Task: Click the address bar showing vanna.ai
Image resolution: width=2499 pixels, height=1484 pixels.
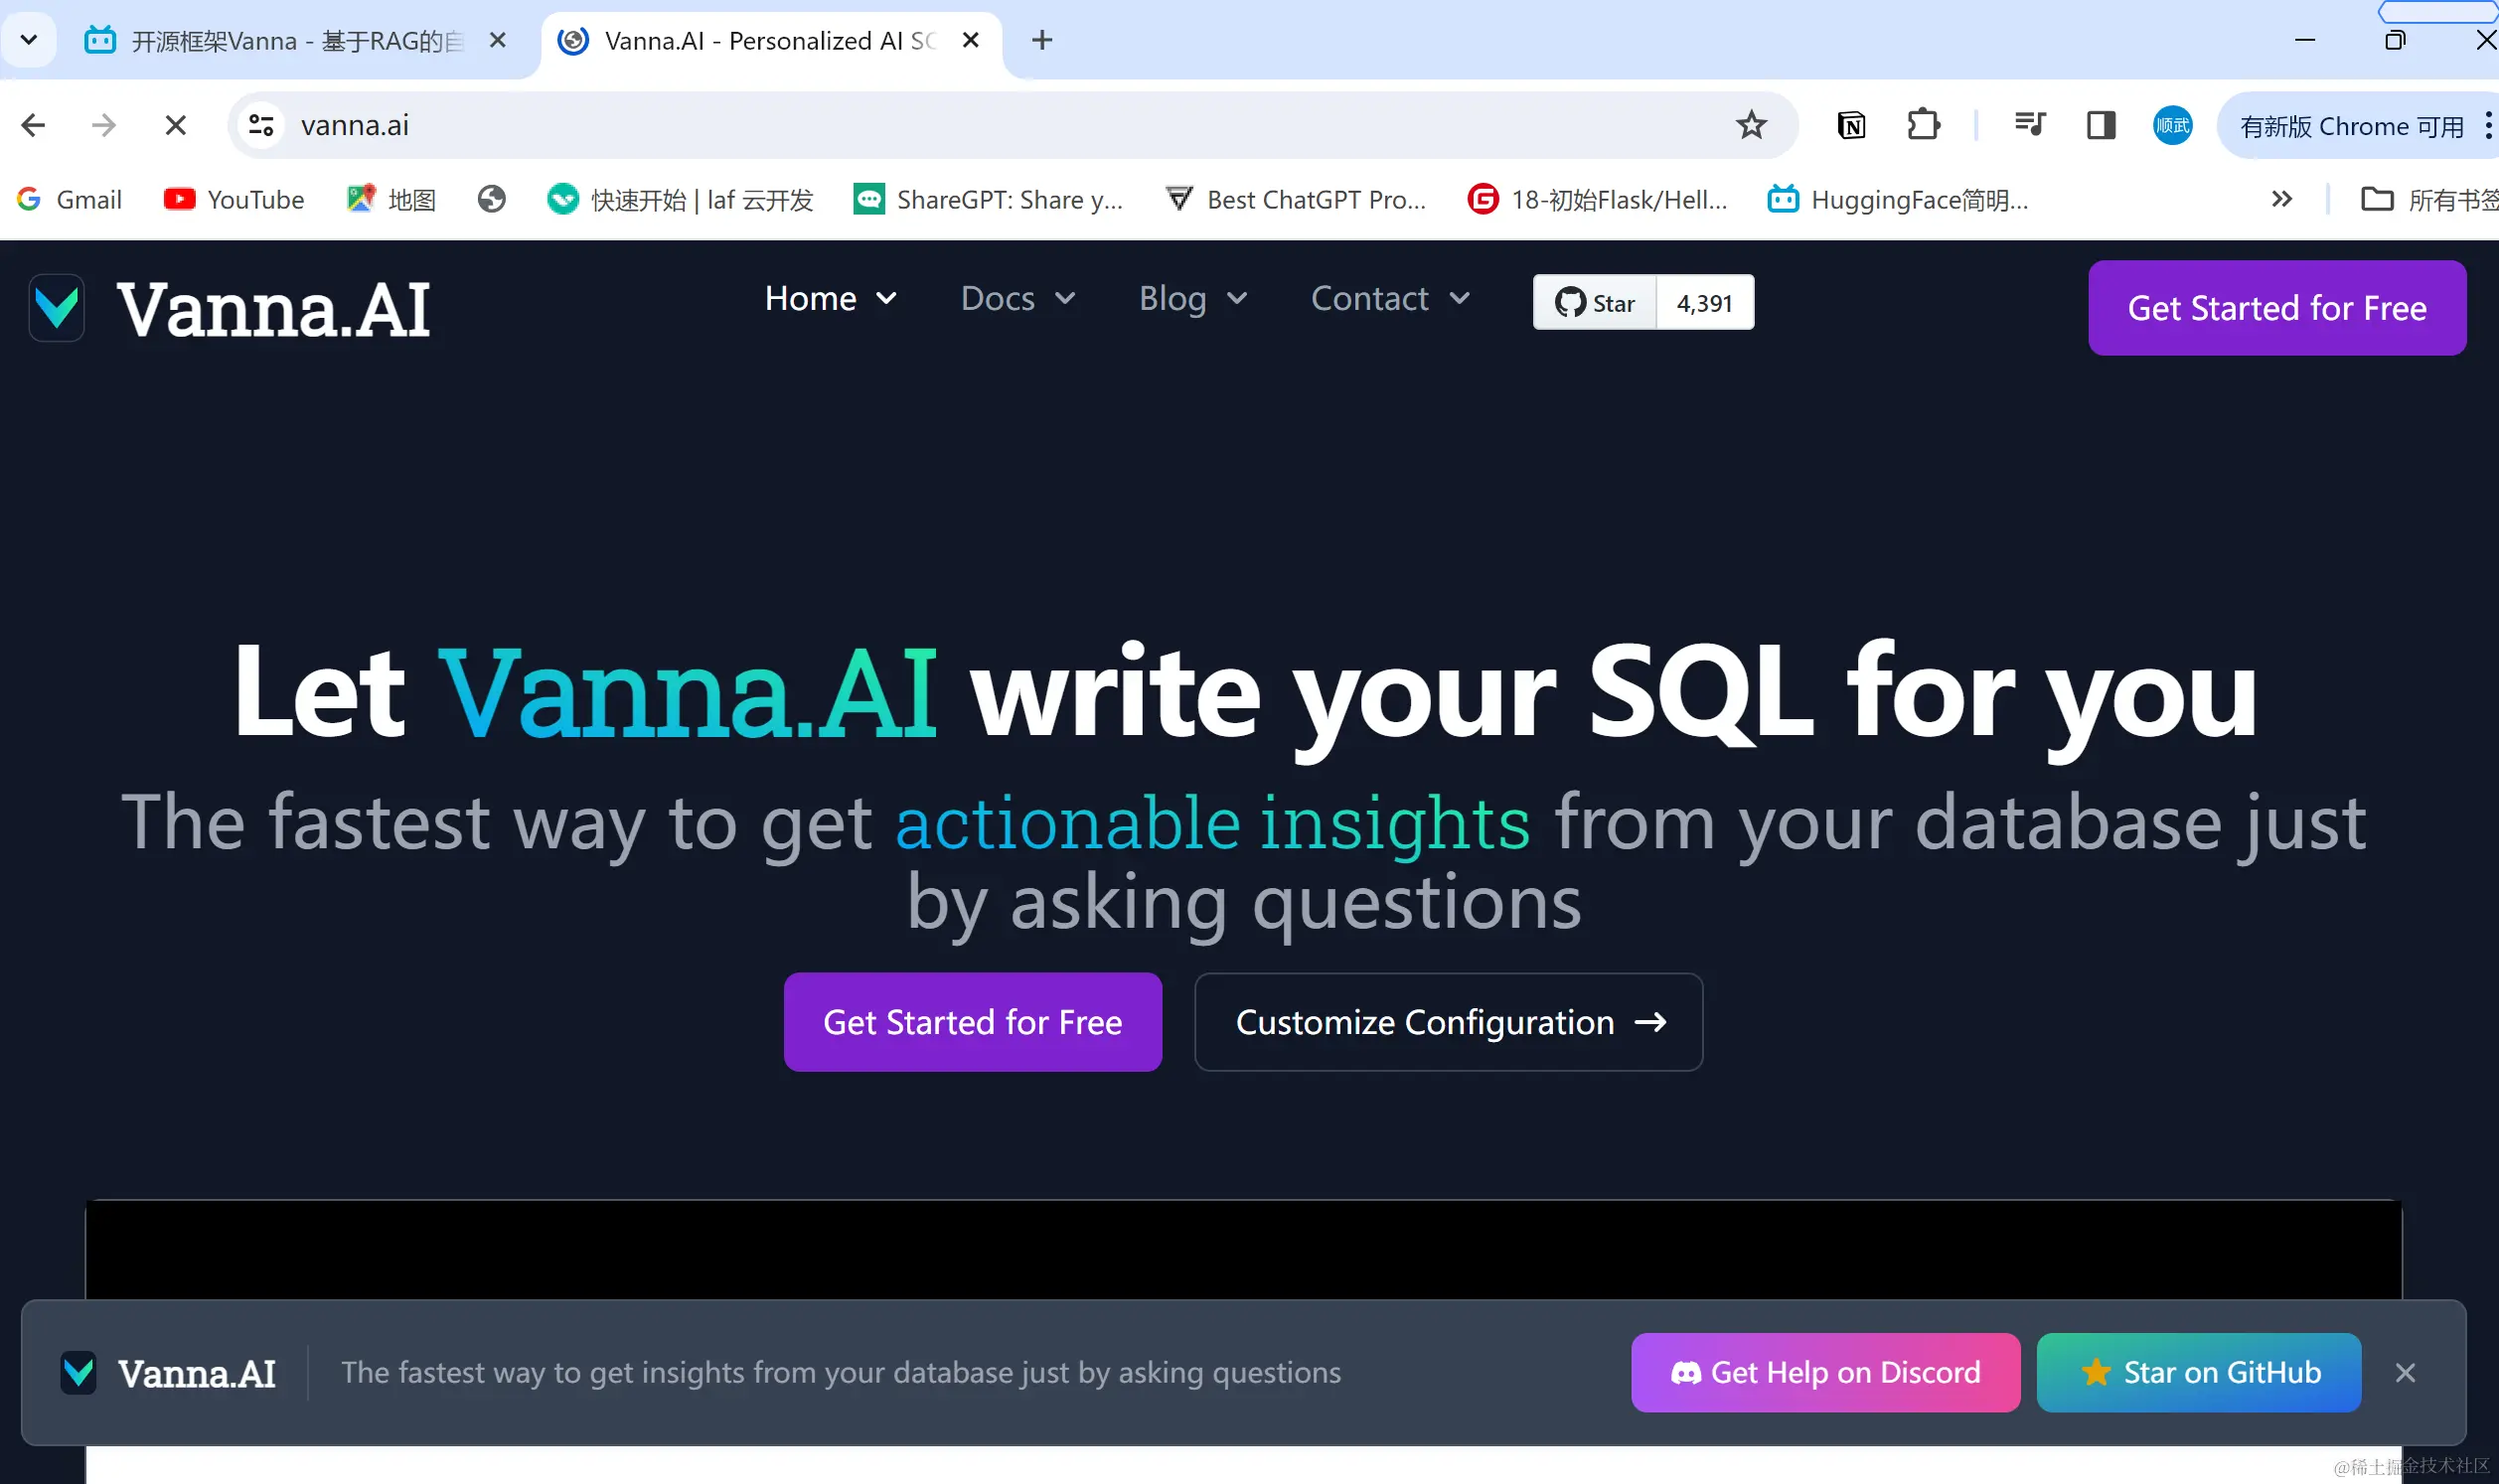Action: click(700, 125)
